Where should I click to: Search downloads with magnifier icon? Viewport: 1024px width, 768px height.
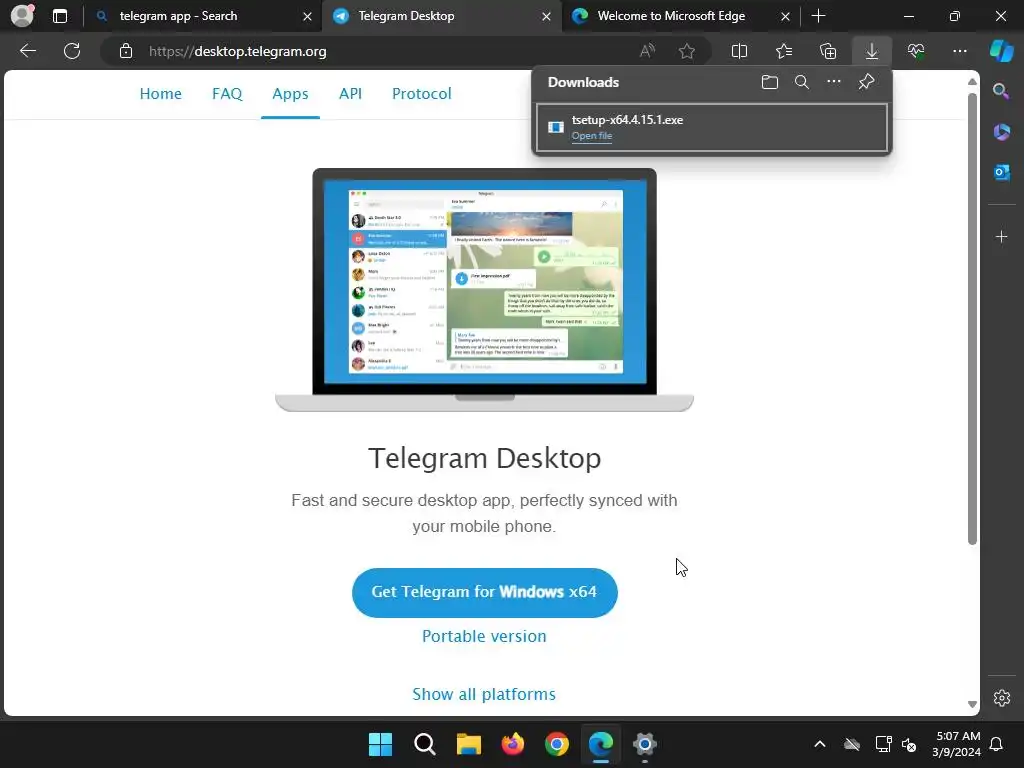(802, 82)
